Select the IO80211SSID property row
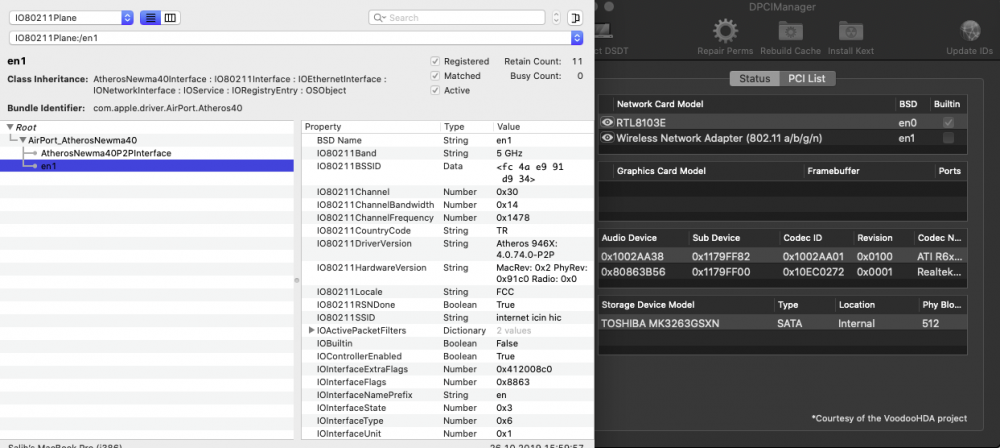The height and width of the screenshot is (448, 1000). pyautogui.click(x=447, y=318)
